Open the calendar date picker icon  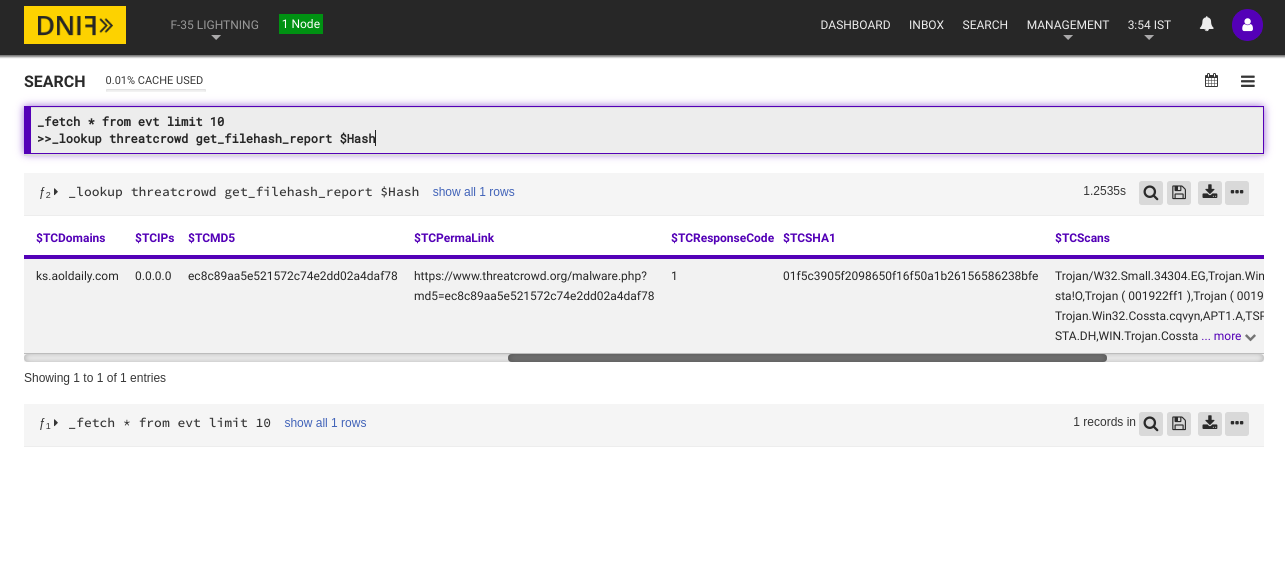[x=1211, y=81]
